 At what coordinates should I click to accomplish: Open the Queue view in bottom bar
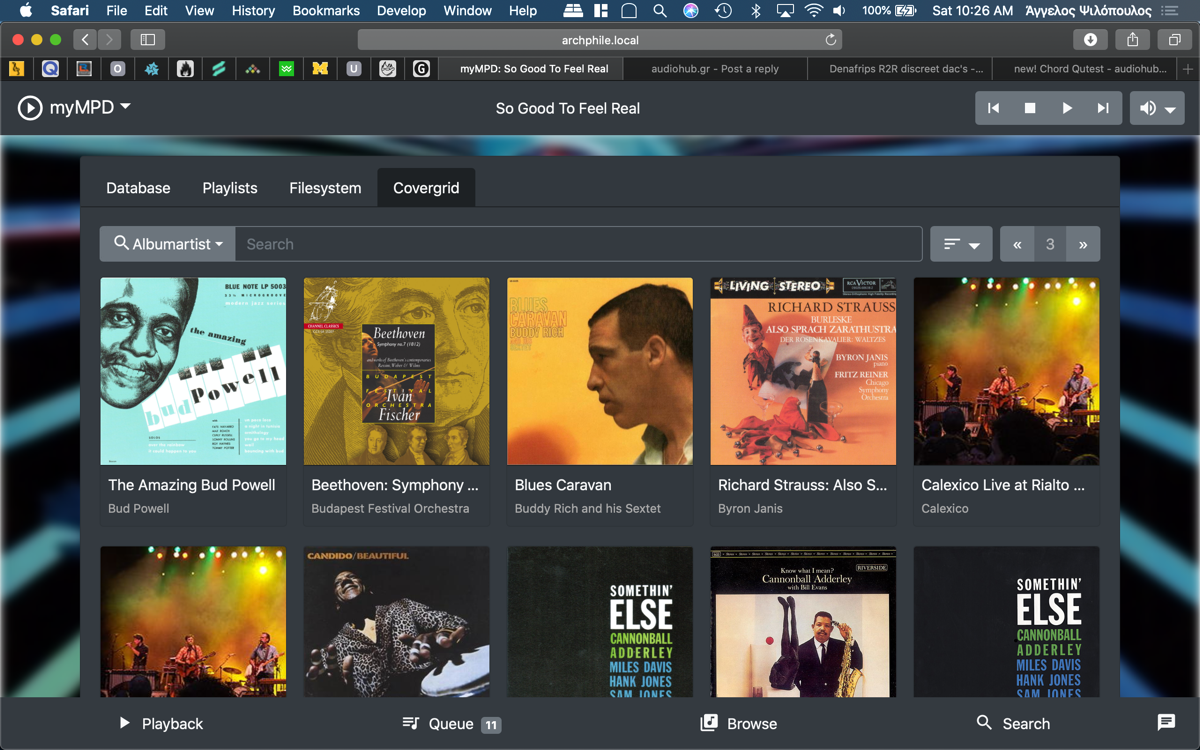pyautogui.click(x=450, y=724)
